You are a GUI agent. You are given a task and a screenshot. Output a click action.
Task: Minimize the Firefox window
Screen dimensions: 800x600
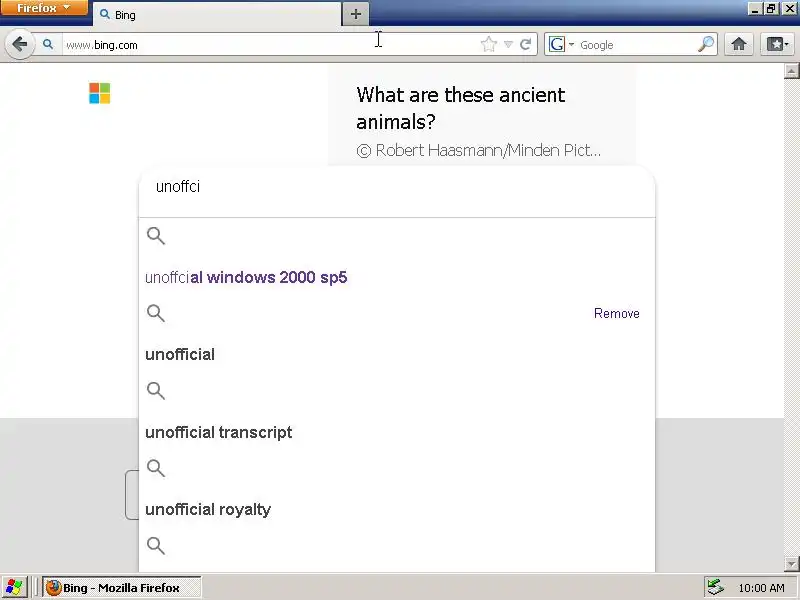[756, 8]
